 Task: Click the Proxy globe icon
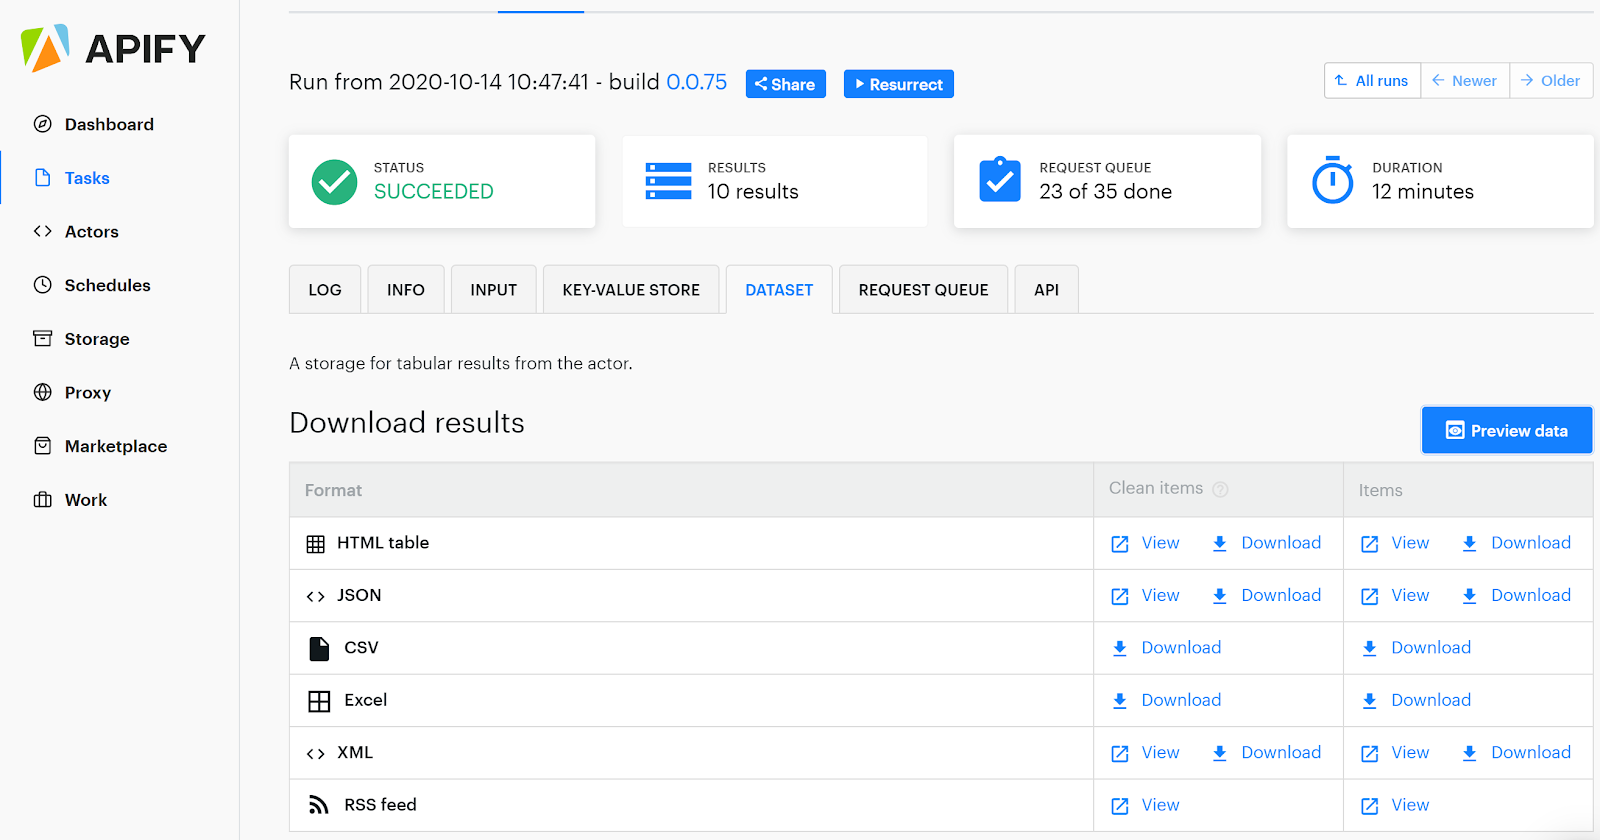[42, 392]
